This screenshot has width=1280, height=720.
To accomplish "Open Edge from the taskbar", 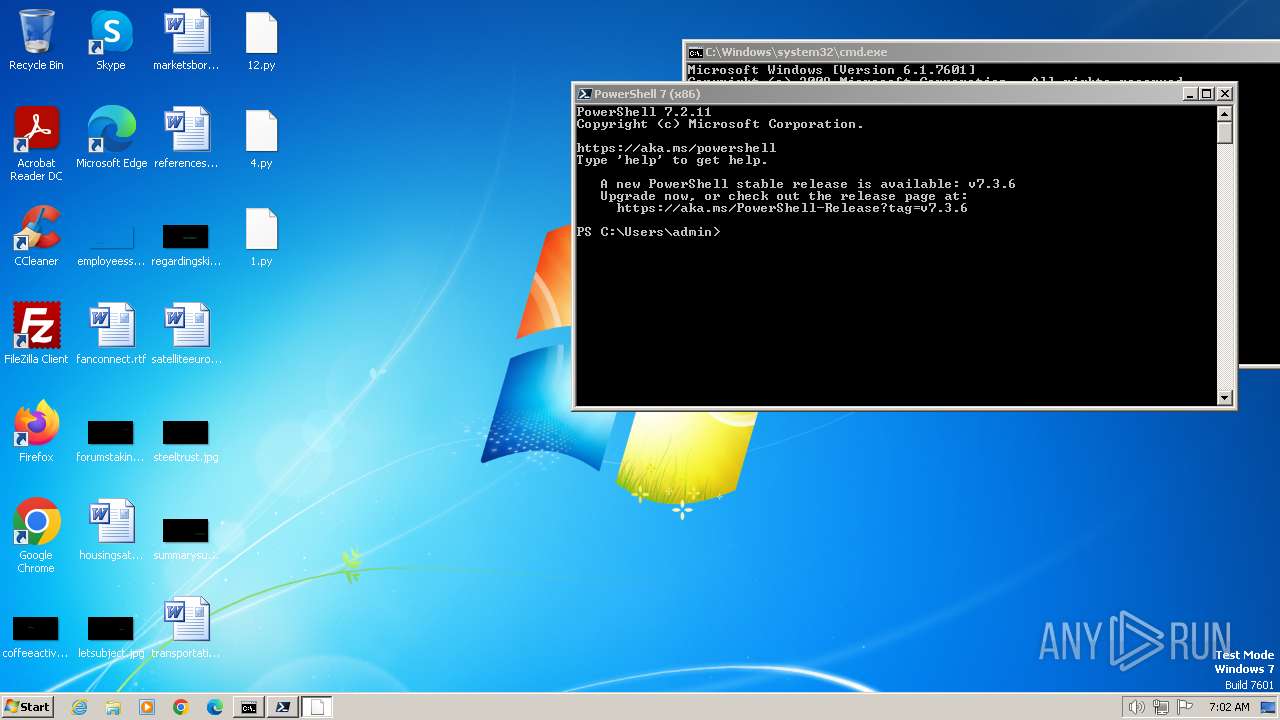I will point(215,707).
